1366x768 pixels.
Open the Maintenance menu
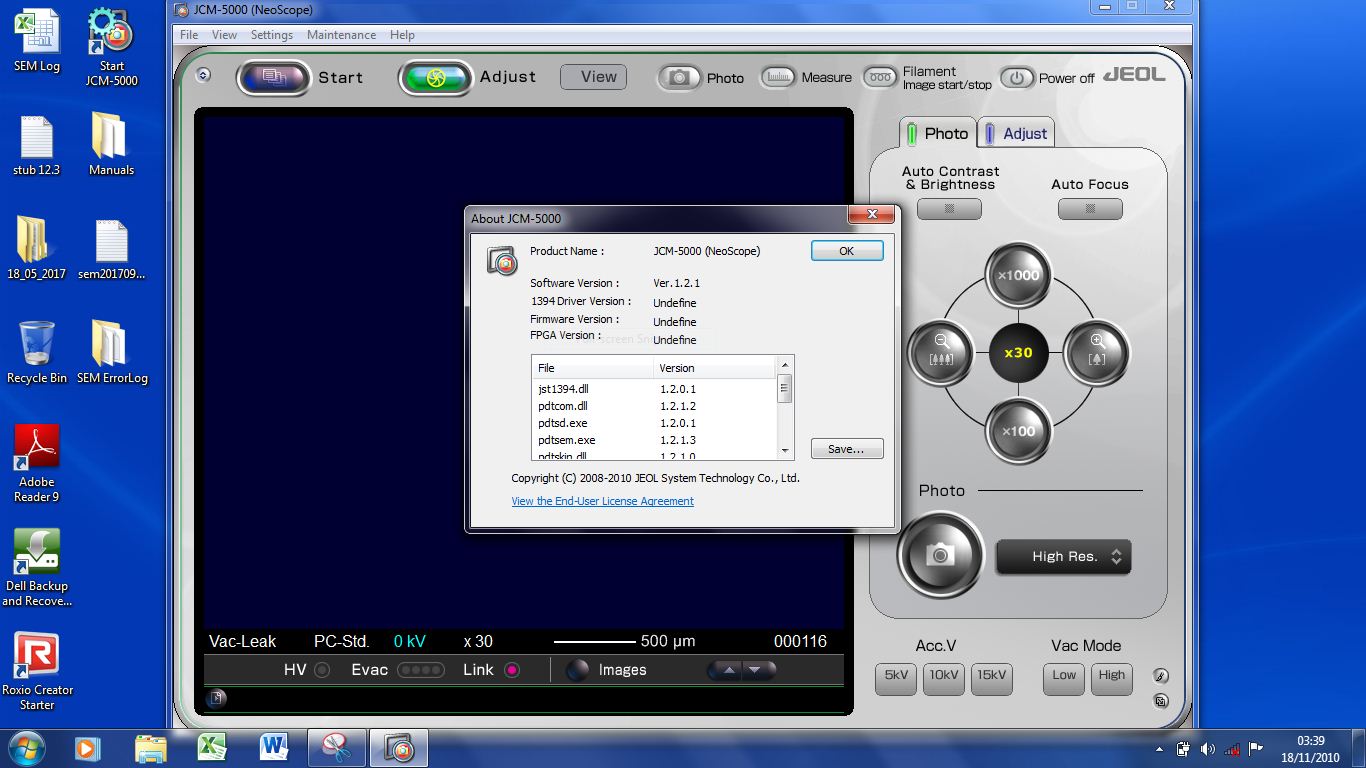[x=341, y=35]
